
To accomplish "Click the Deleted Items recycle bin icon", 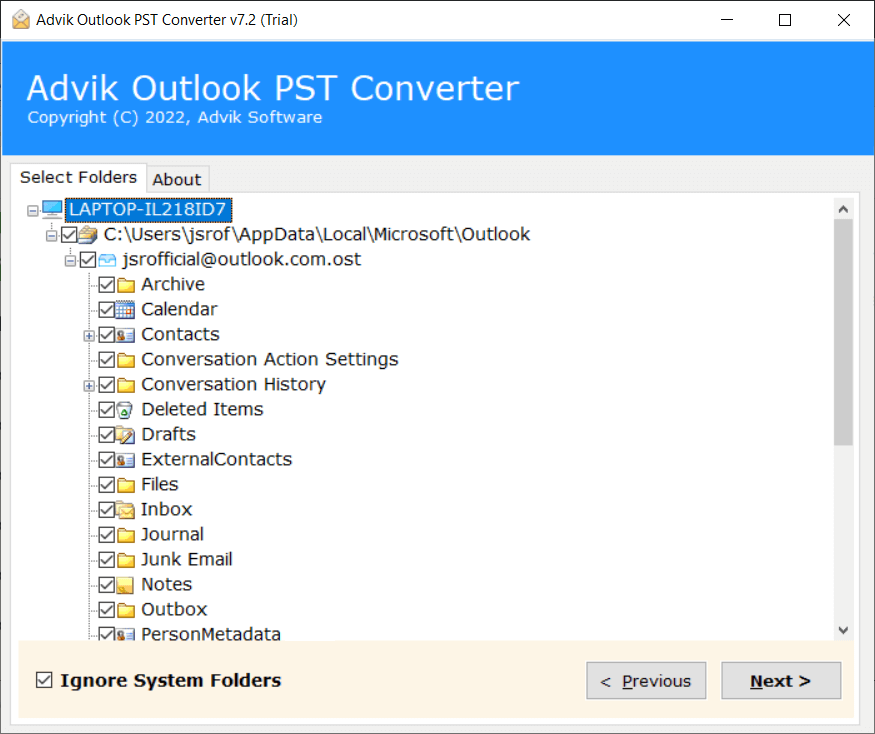I will coord(125,410).
